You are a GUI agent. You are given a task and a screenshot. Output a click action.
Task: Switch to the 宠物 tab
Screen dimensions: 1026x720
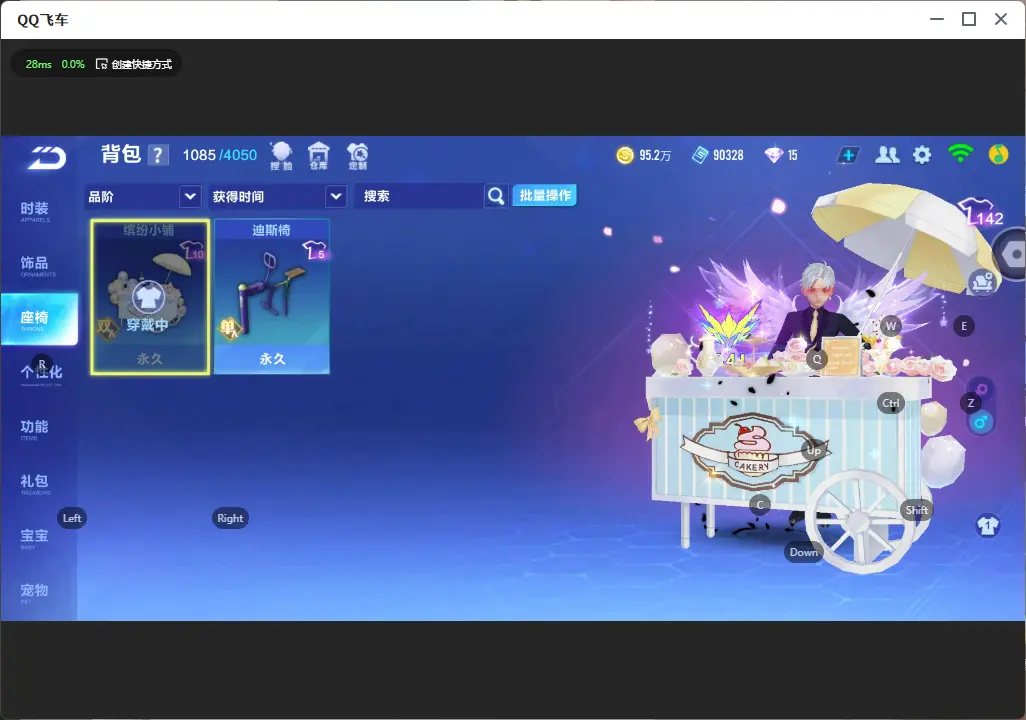[x=35, y=591]
